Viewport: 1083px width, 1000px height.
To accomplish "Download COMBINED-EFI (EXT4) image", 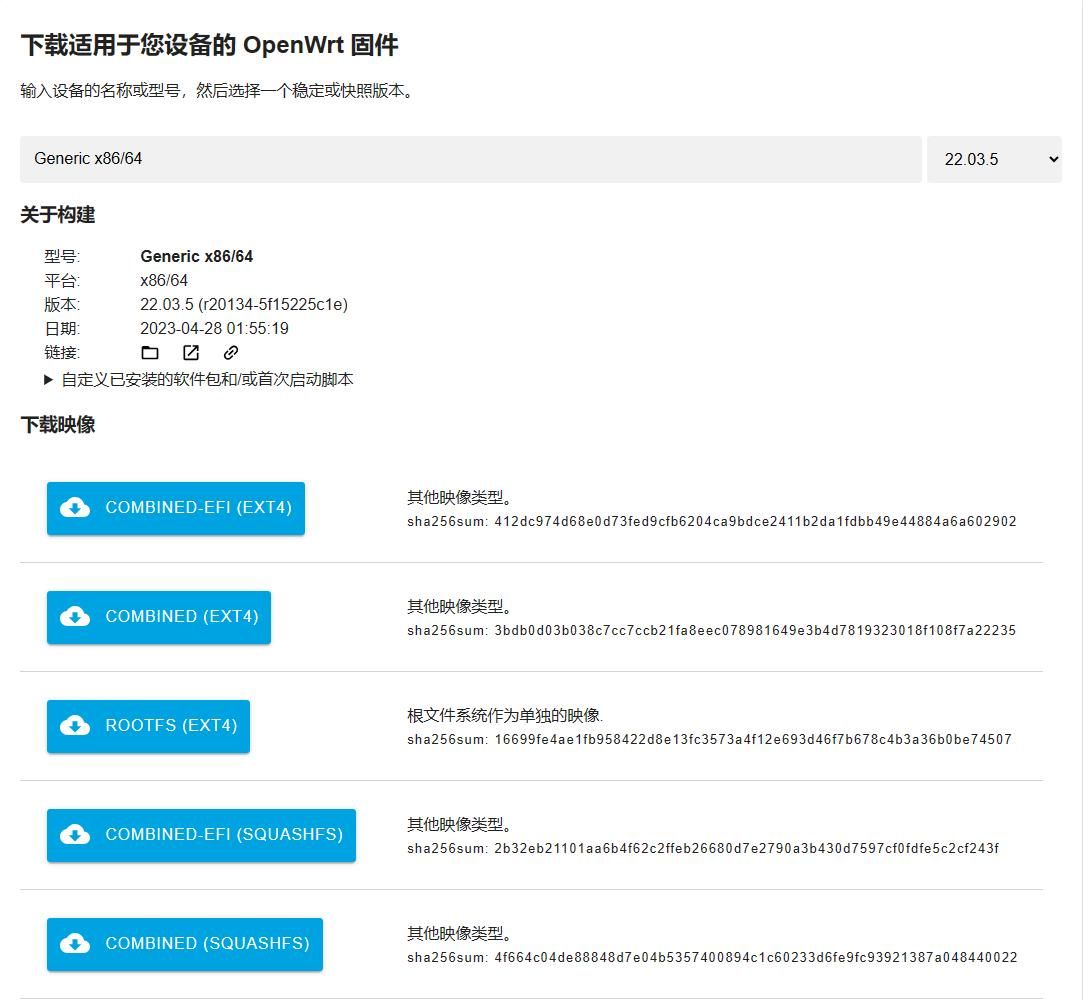I will 175,508.
